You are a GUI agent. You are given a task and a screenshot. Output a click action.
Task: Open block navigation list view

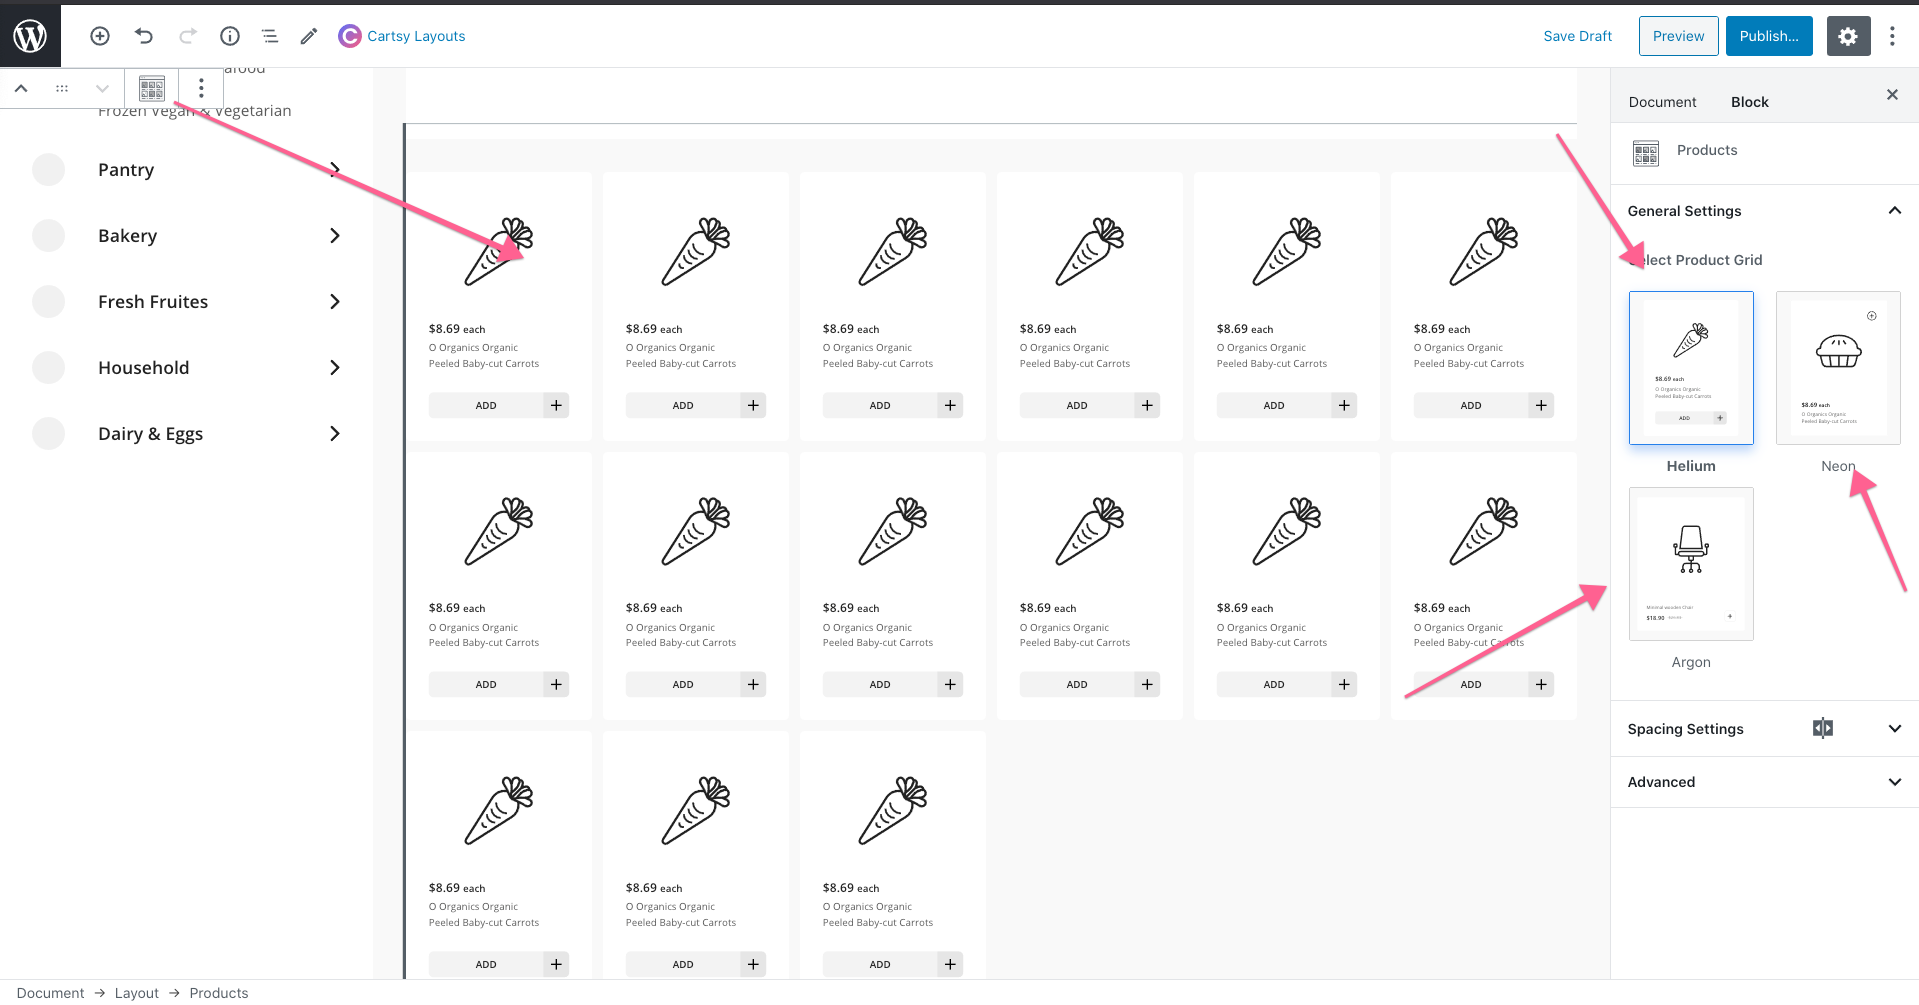[270, 36]
